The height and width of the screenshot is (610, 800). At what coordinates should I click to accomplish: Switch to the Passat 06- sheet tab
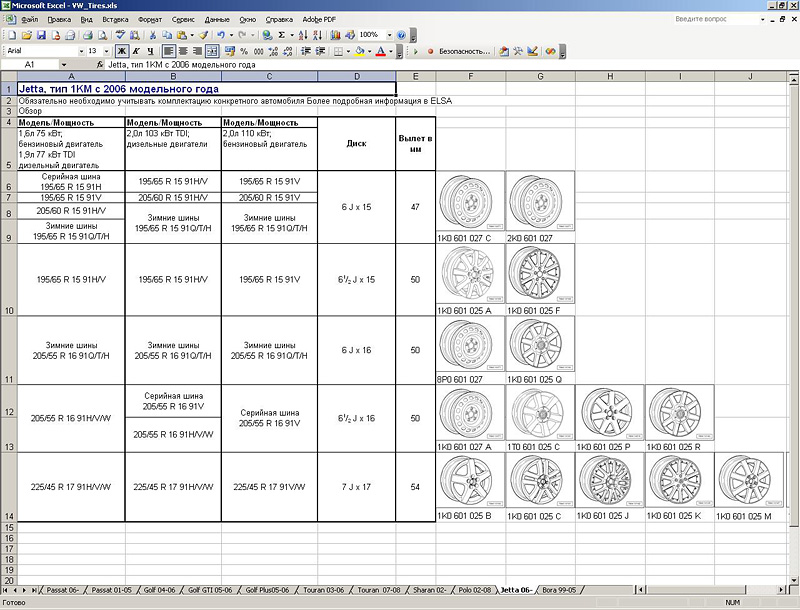tap(63, 590)
